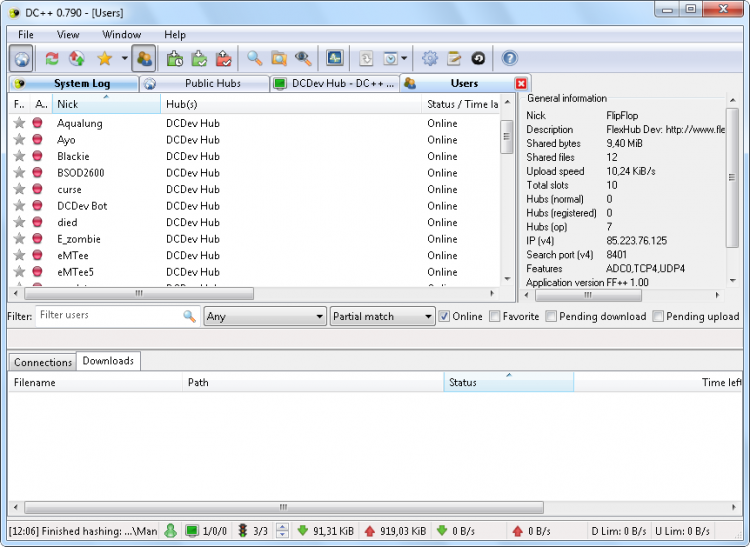Image resolution: width=750 pixels, height=547 pixels.
Task: Open the Window menu
Action: (x=121, y=34)
